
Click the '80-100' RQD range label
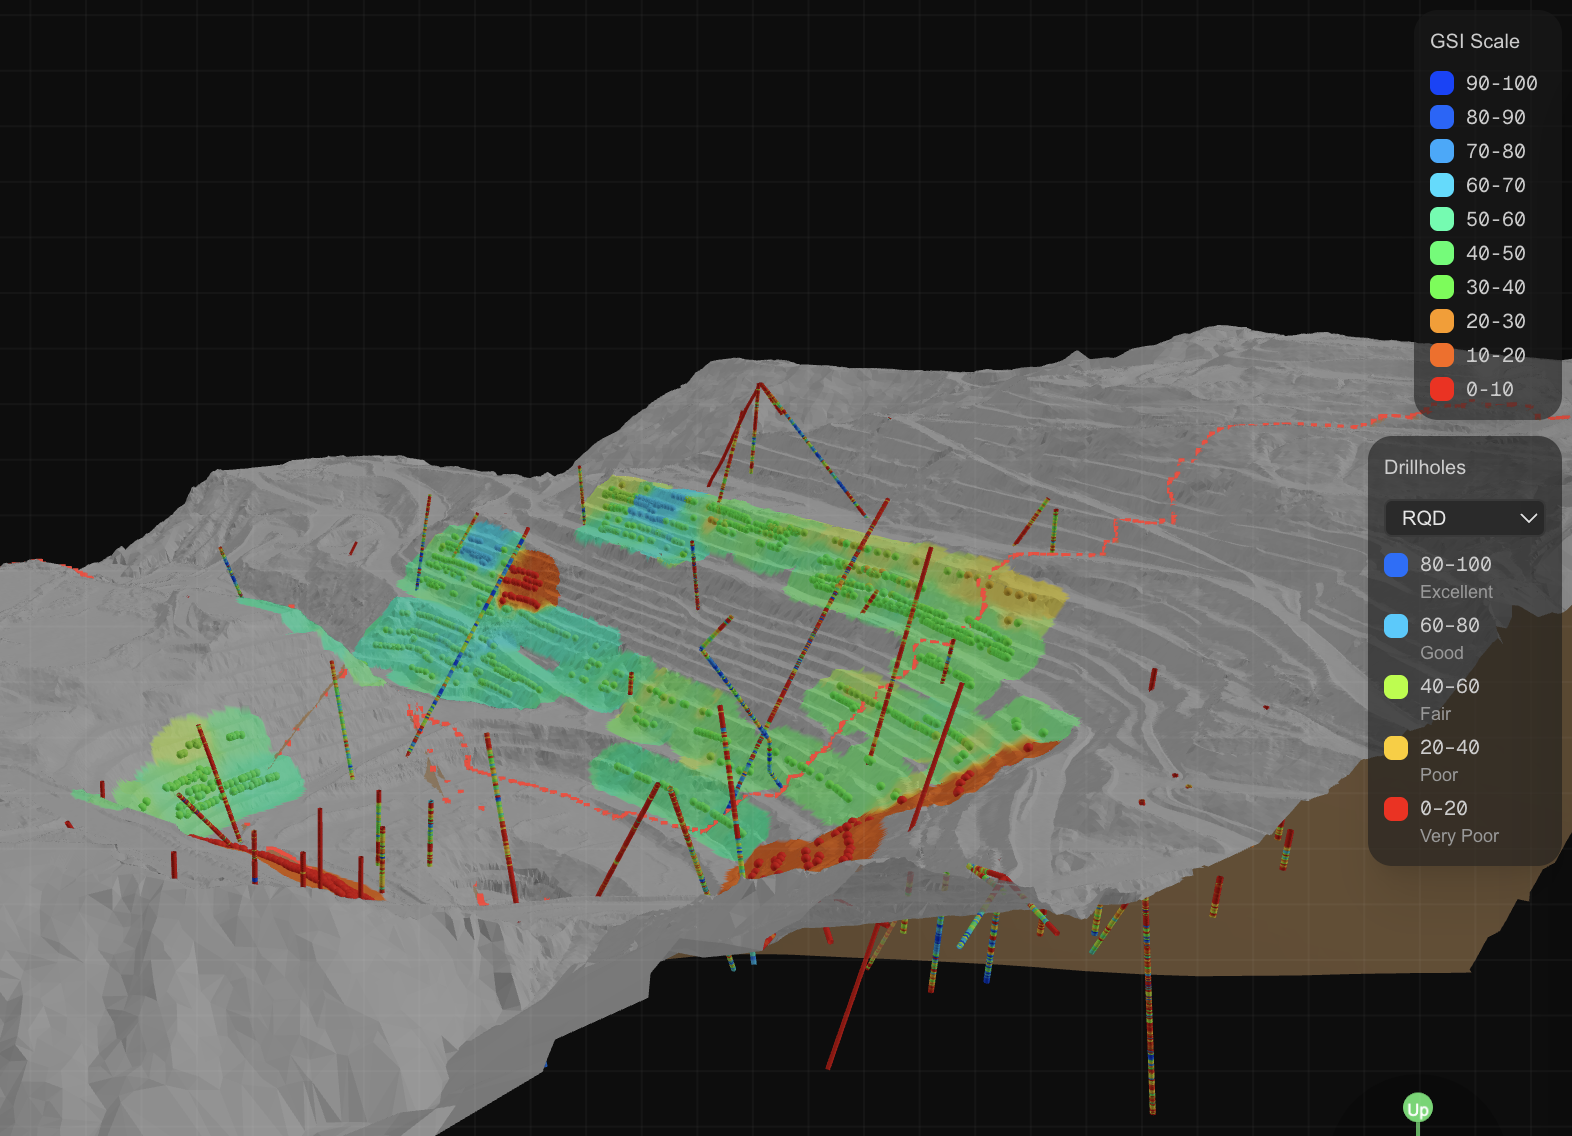(x=1455, y=564)
